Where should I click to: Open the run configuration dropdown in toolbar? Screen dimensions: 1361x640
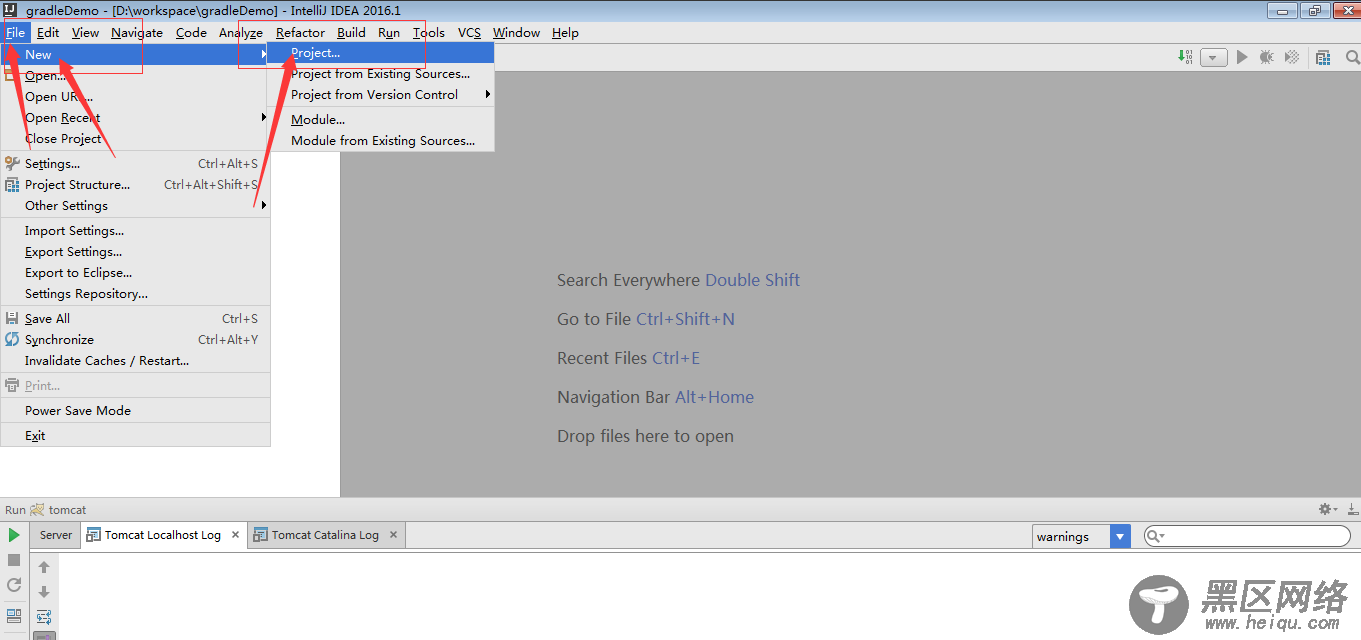[x=1214, y=58]
